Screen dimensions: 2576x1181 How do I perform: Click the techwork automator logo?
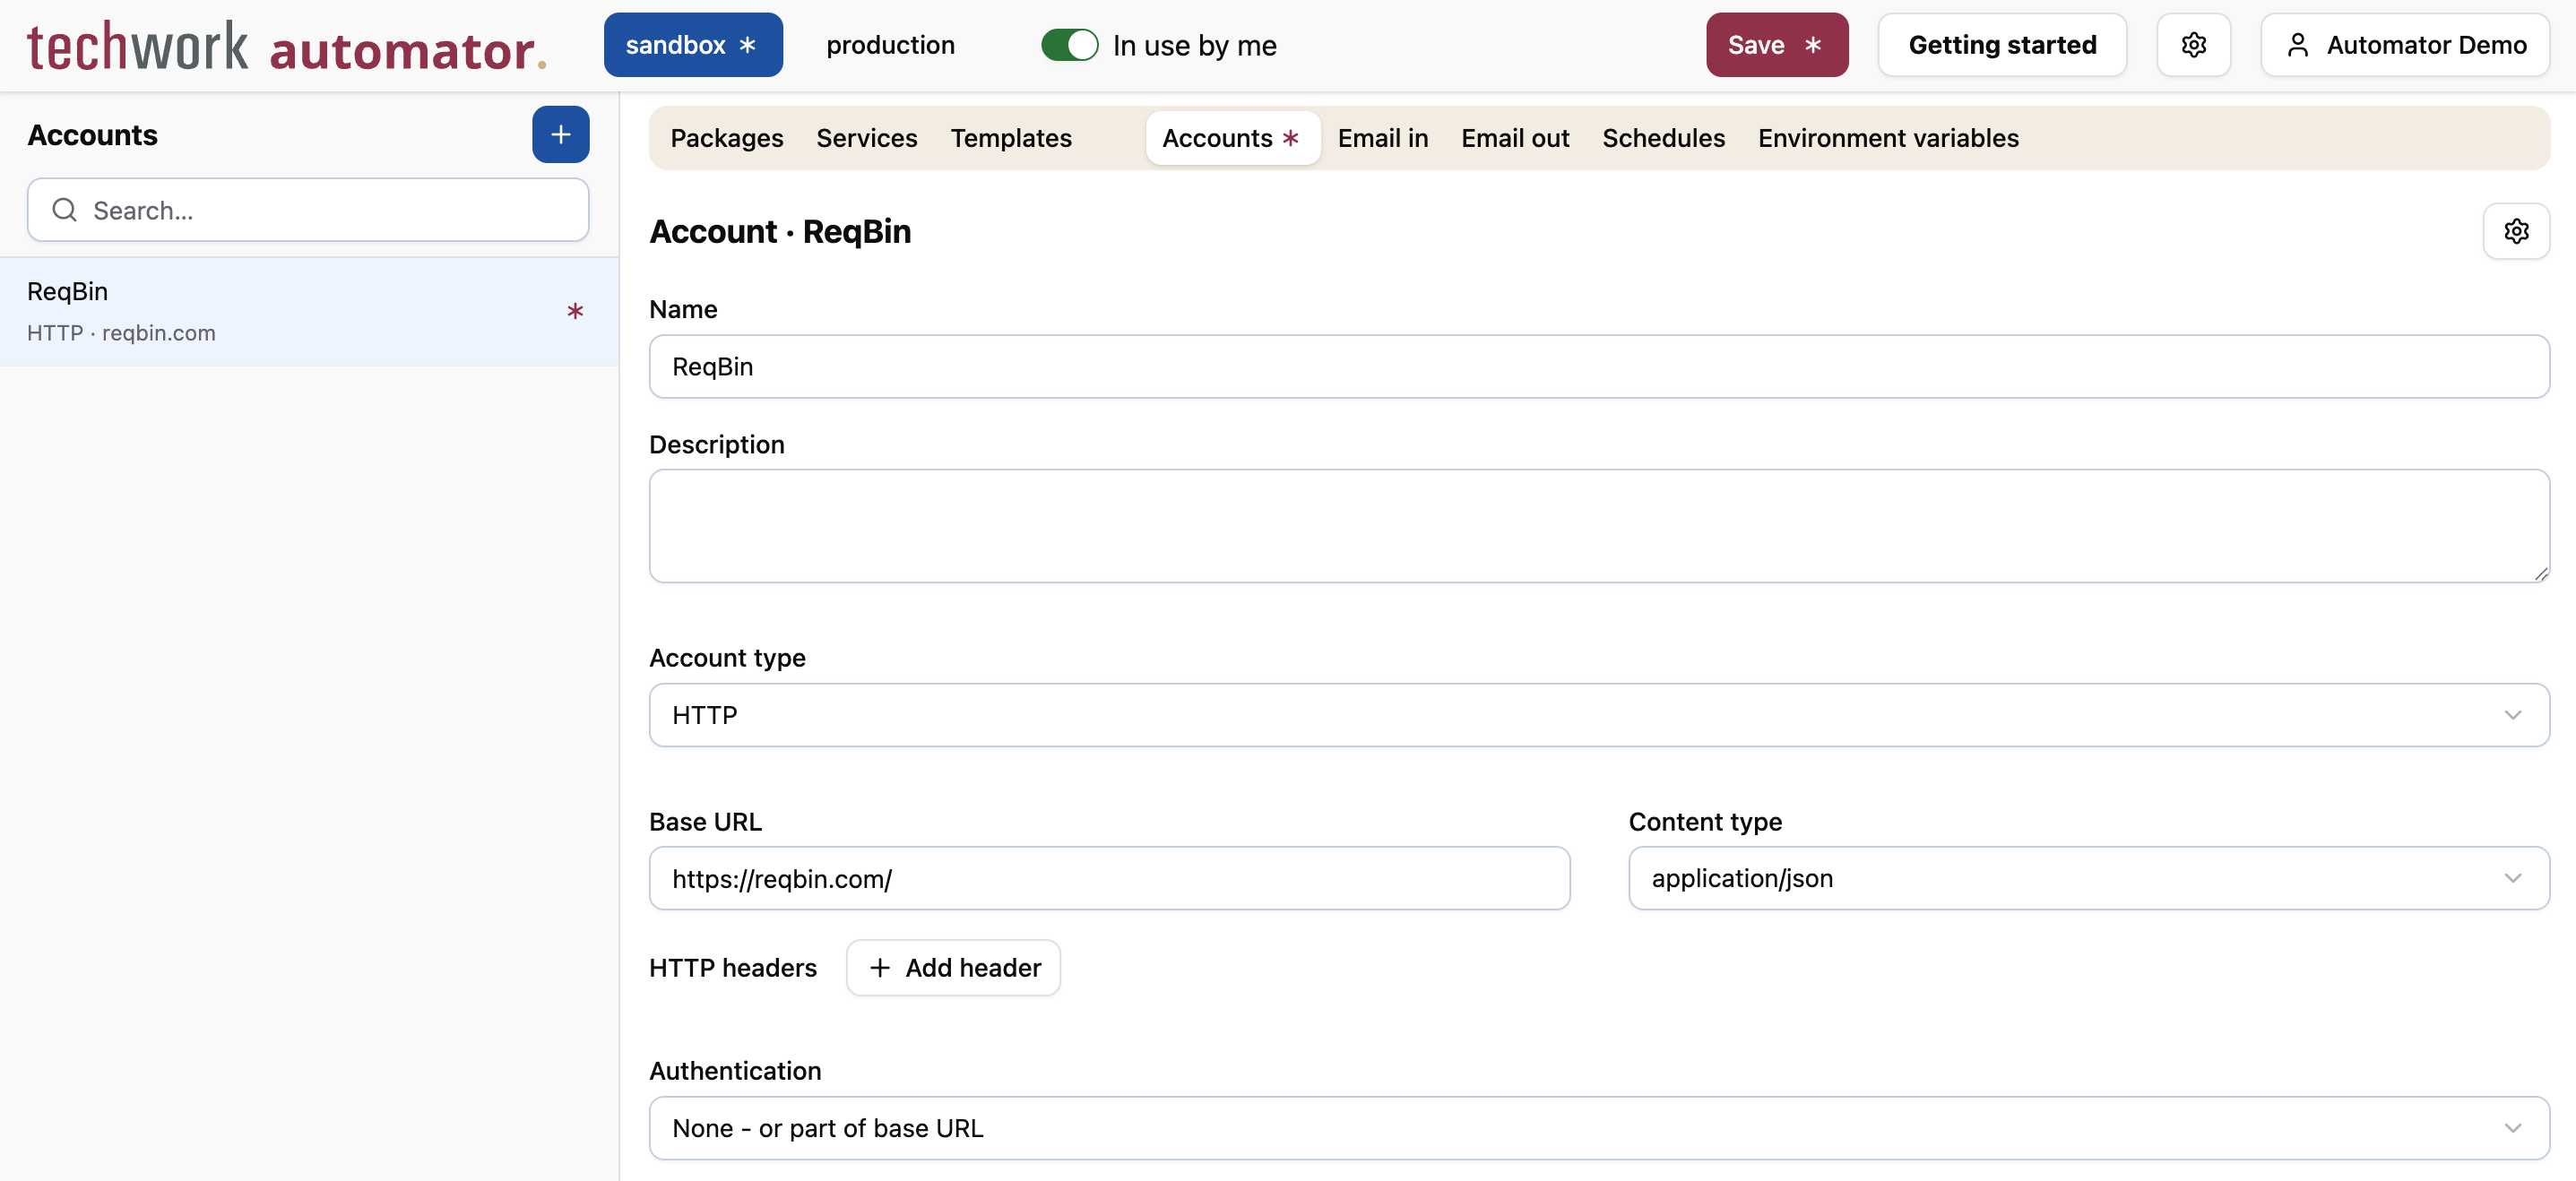coord(287,46)
